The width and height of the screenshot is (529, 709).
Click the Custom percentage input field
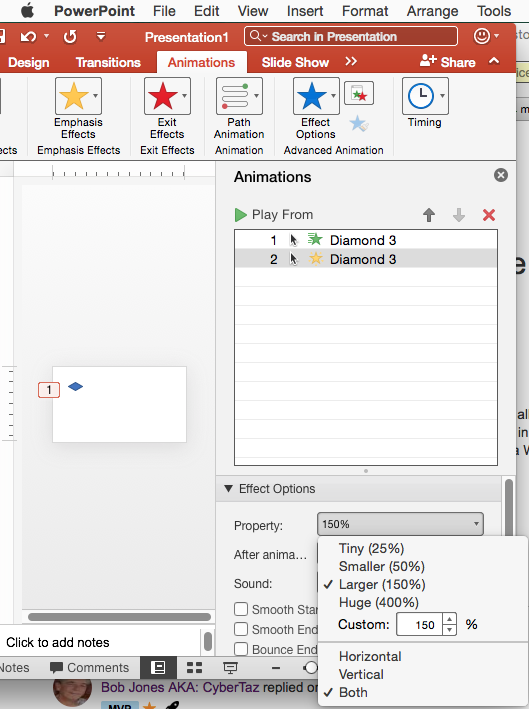[x=419, y=624]
